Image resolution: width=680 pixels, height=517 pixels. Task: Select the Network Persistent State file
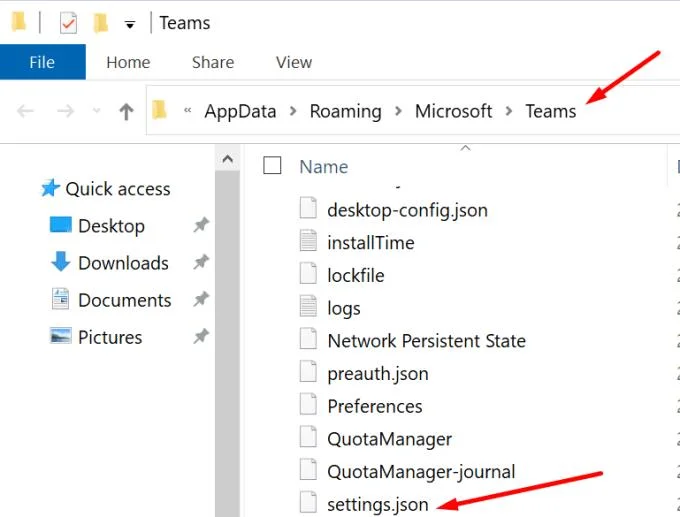tap(427, 341)
